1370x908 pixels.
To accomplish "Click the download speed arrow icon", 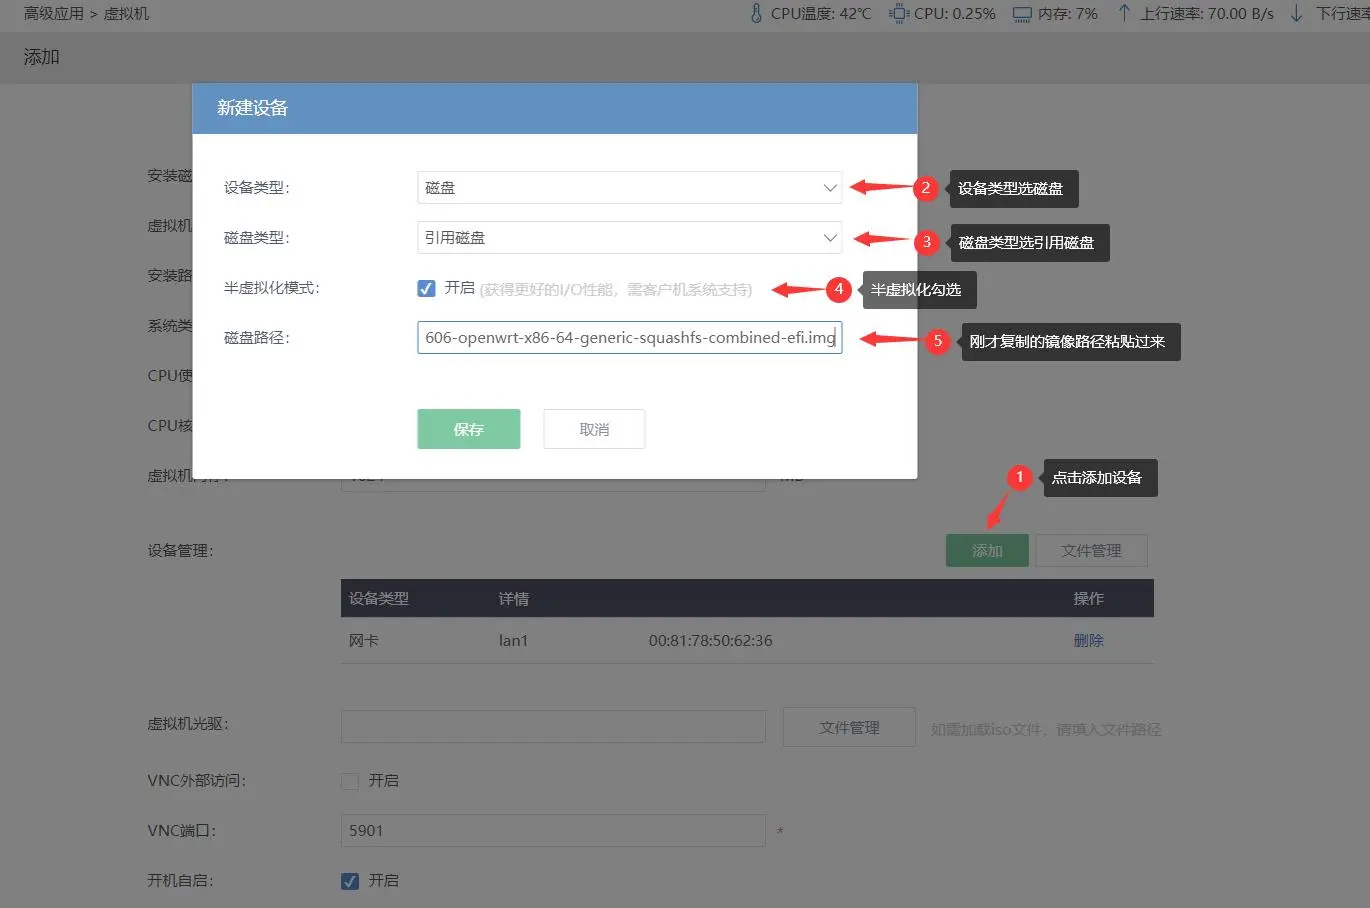I will (x=1296, y=14).
